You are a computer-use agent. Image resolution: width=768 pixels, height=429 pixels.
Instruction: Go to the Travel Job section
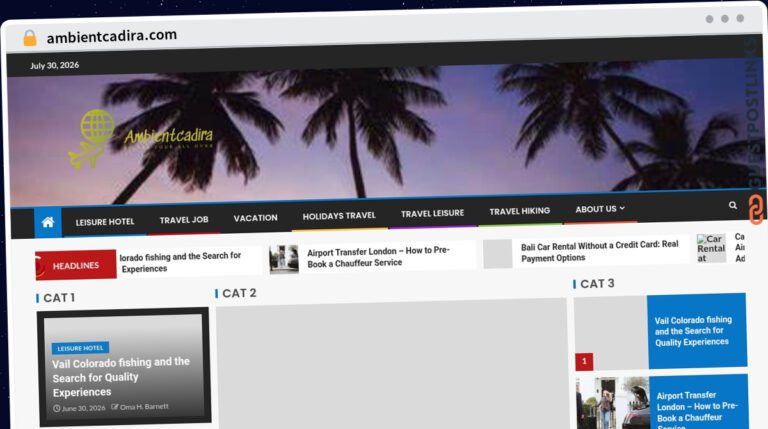coord(184,220)
